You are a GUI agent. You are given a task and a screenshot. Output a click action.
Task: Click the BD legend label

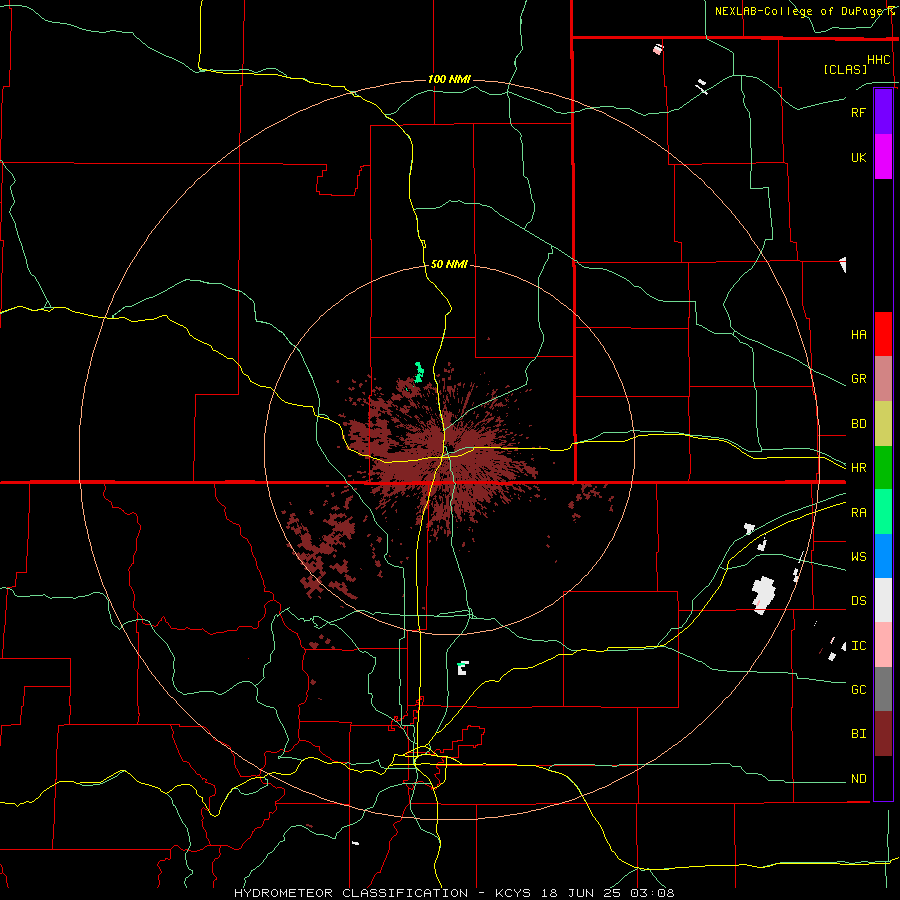click(x=858, y=424)
